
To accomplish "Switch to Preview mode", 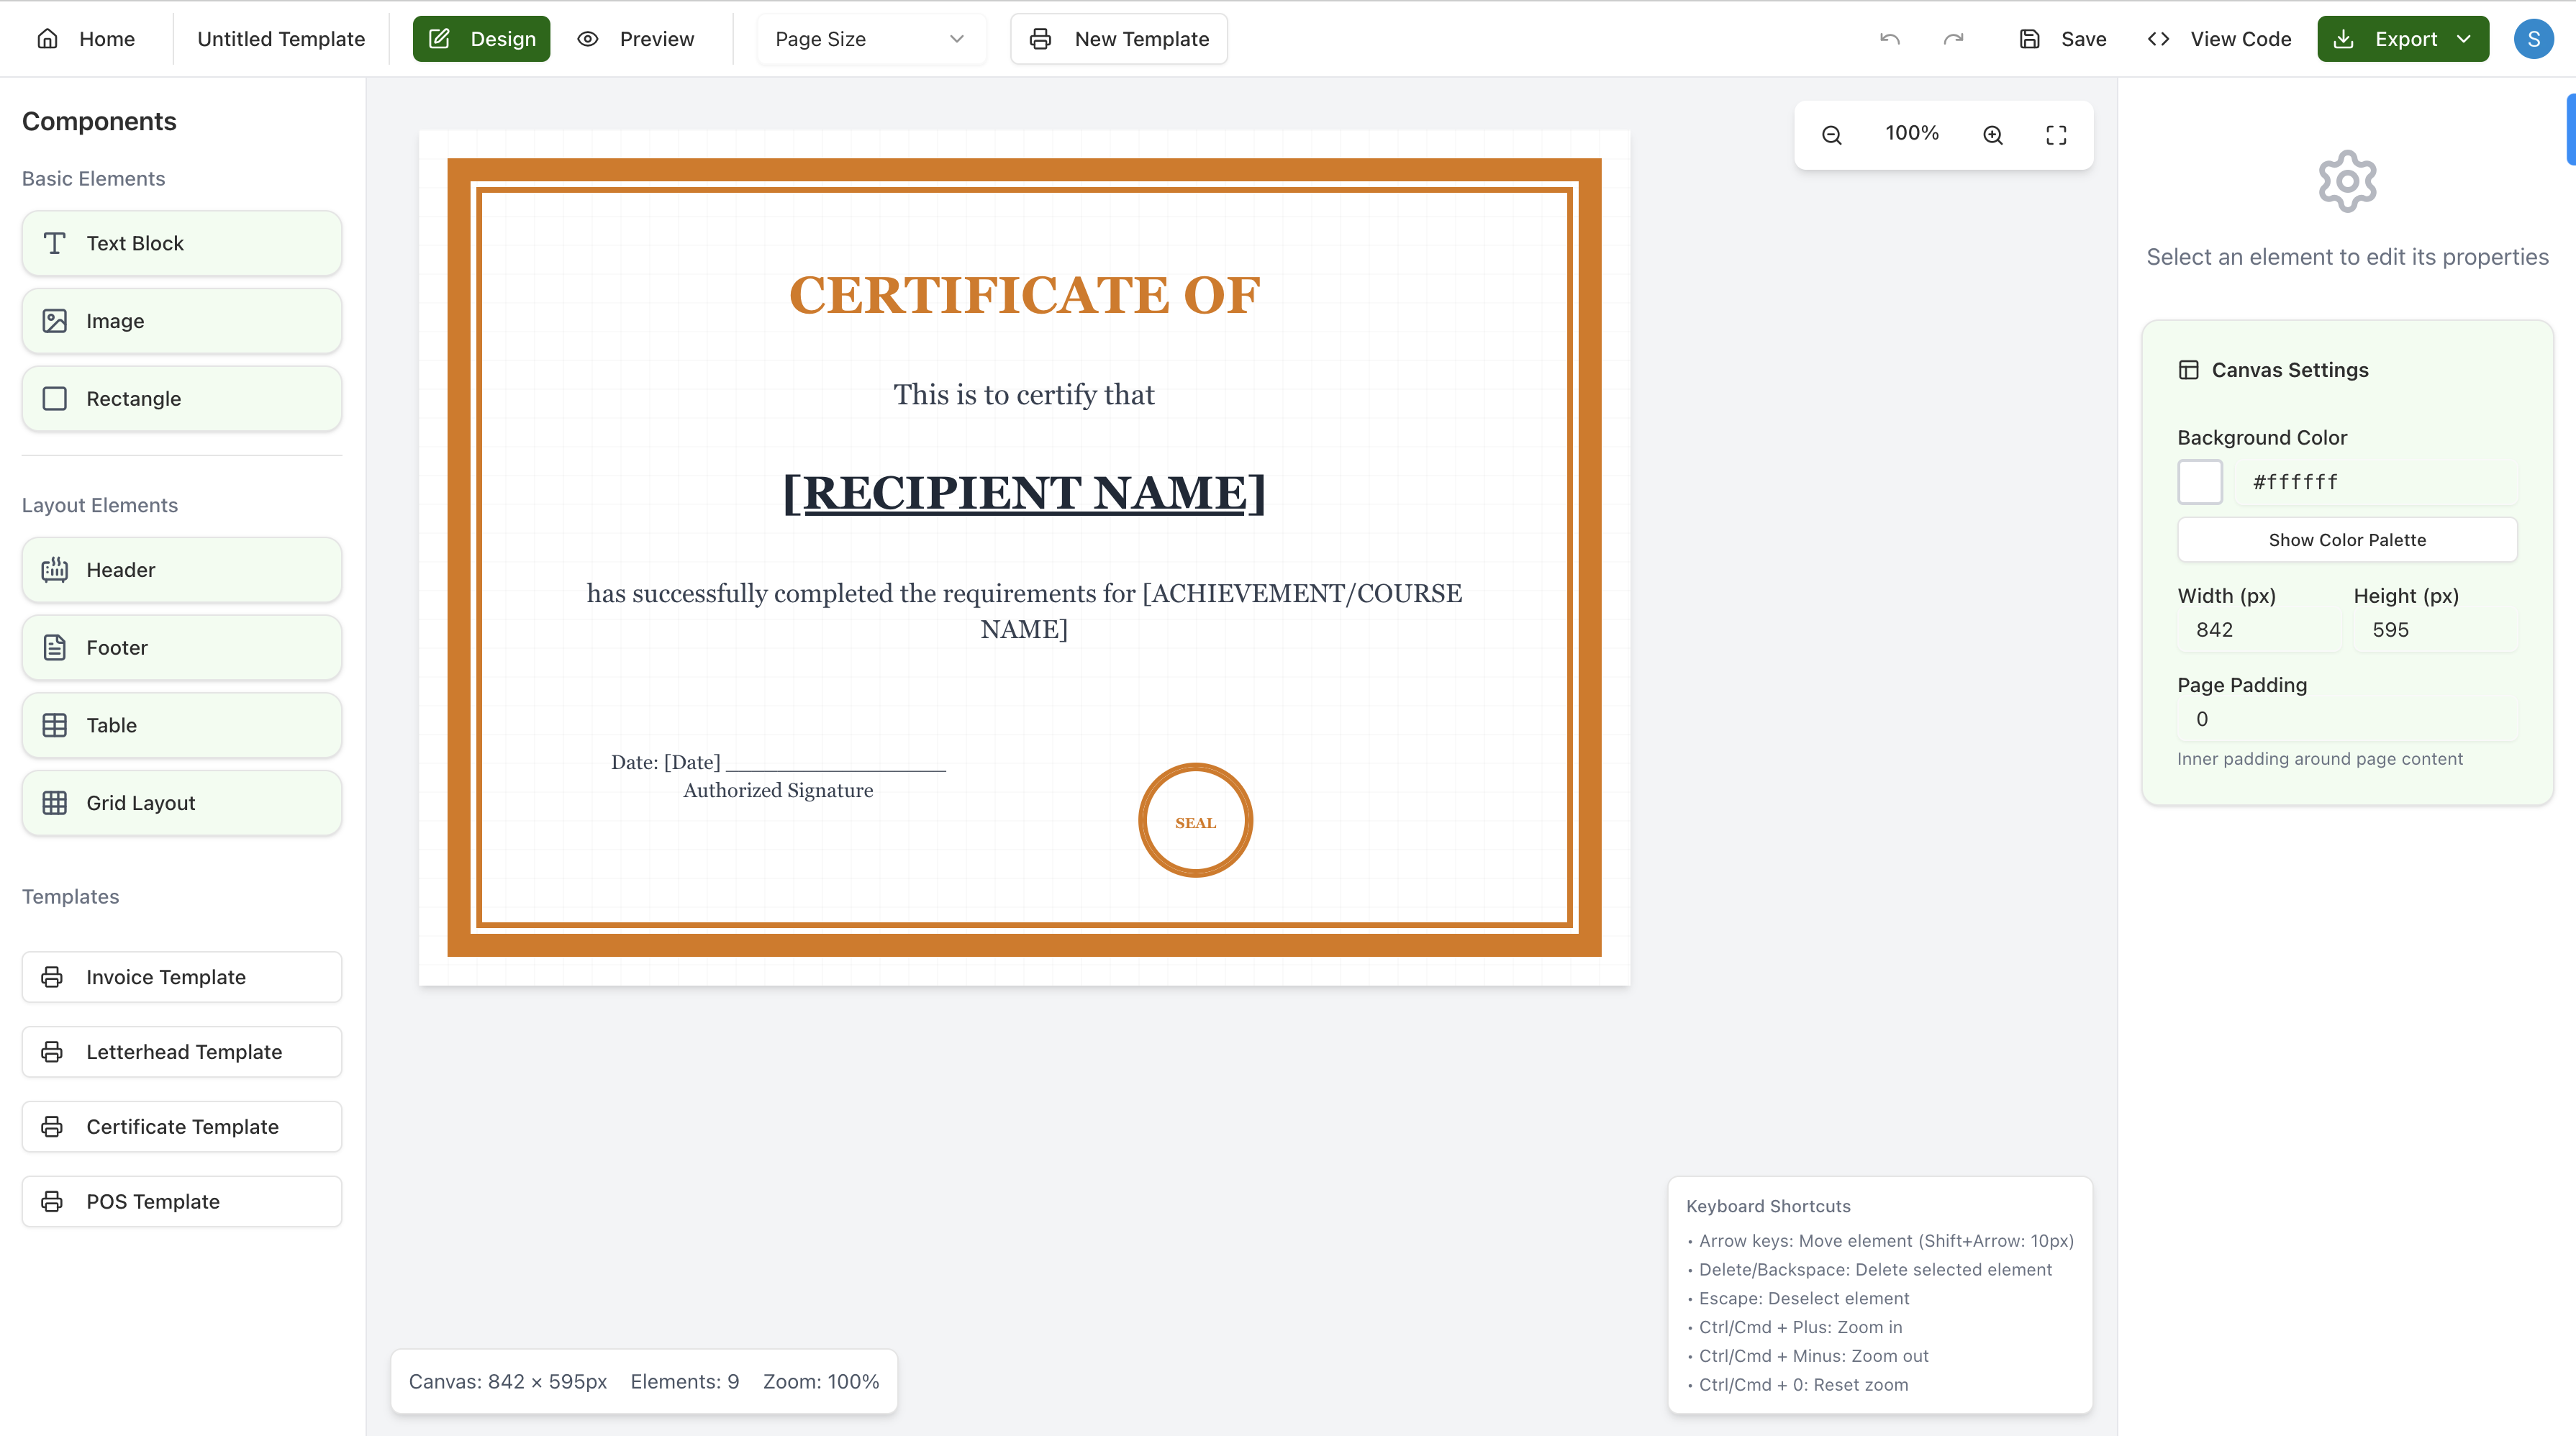I will 636,39.
